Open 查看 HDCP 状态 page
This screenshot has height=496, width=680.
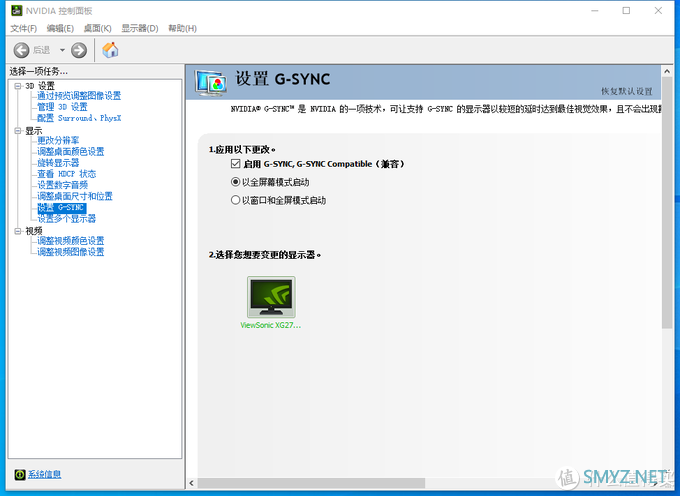click(66, 174)
